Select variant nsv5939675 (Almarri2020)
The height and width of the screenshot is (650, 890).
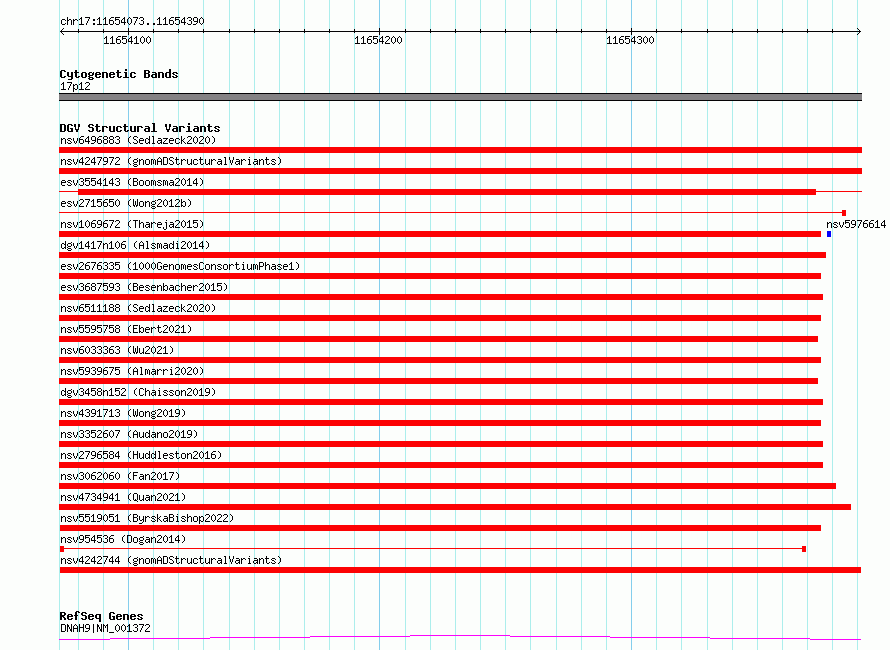click(132, 371)
